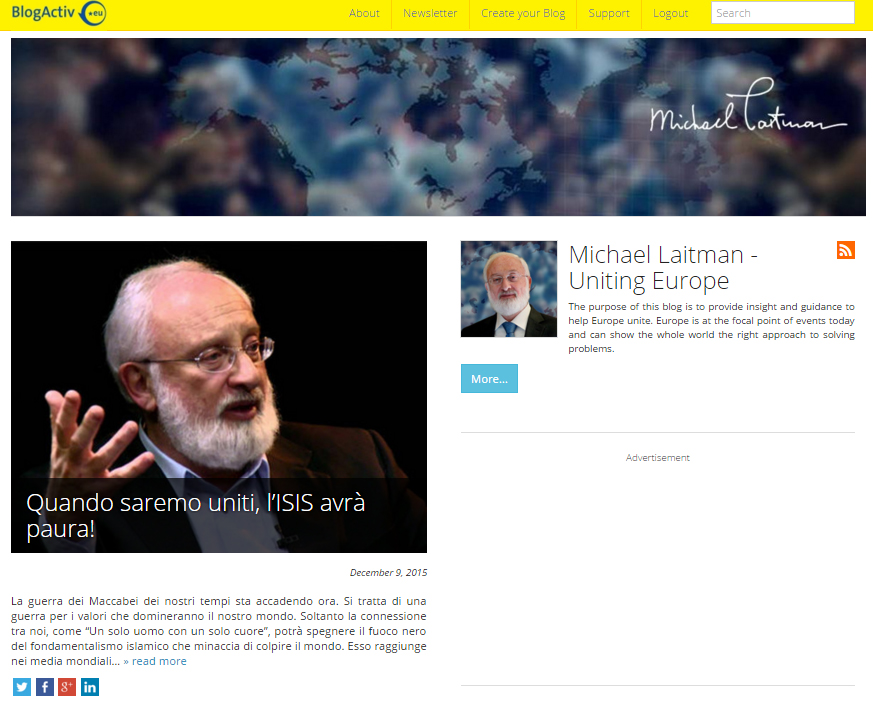Share the post on Twitter
Viewport: 873px width, 705px height.
22,687
